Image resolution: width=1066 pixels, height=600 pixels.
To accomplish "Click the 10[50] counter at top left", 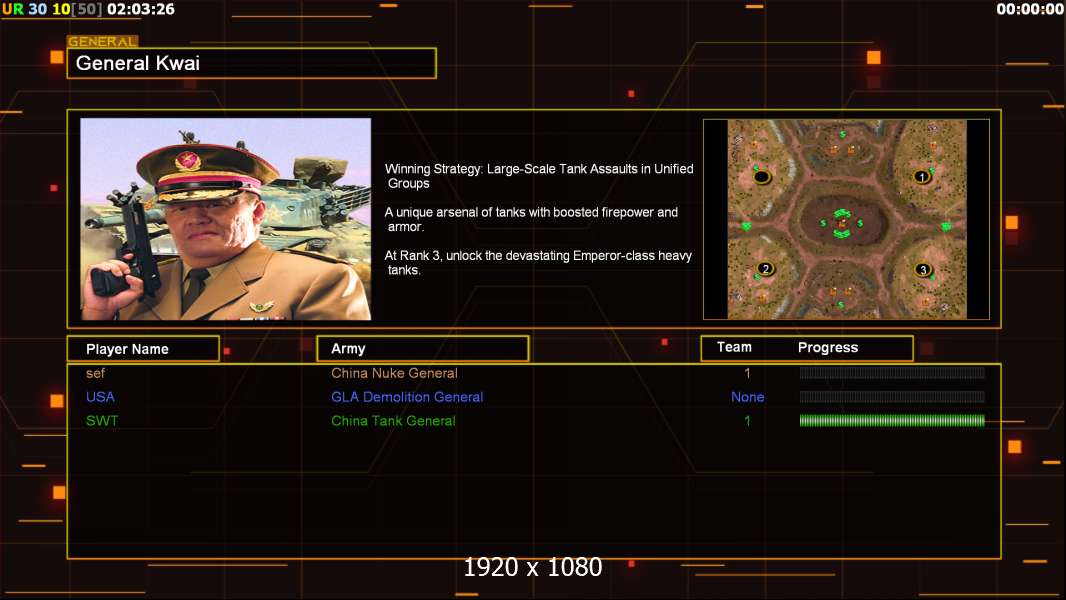I will pos(78,10).
